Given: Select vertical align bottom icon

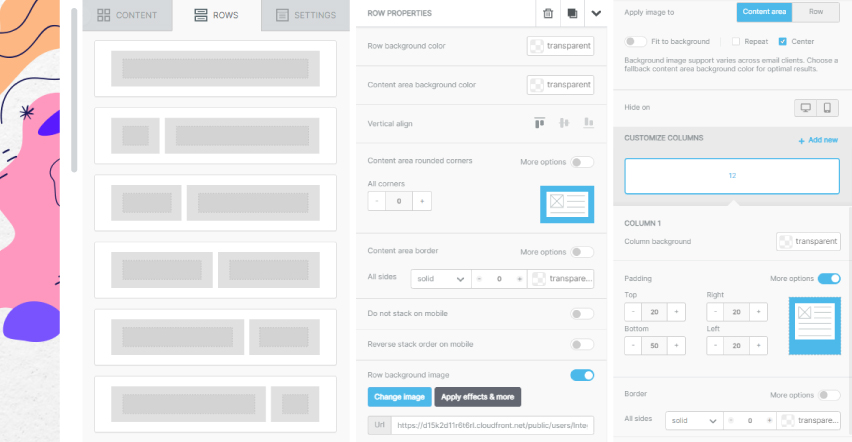Looking at the screenshot, I should coord(586,123).
